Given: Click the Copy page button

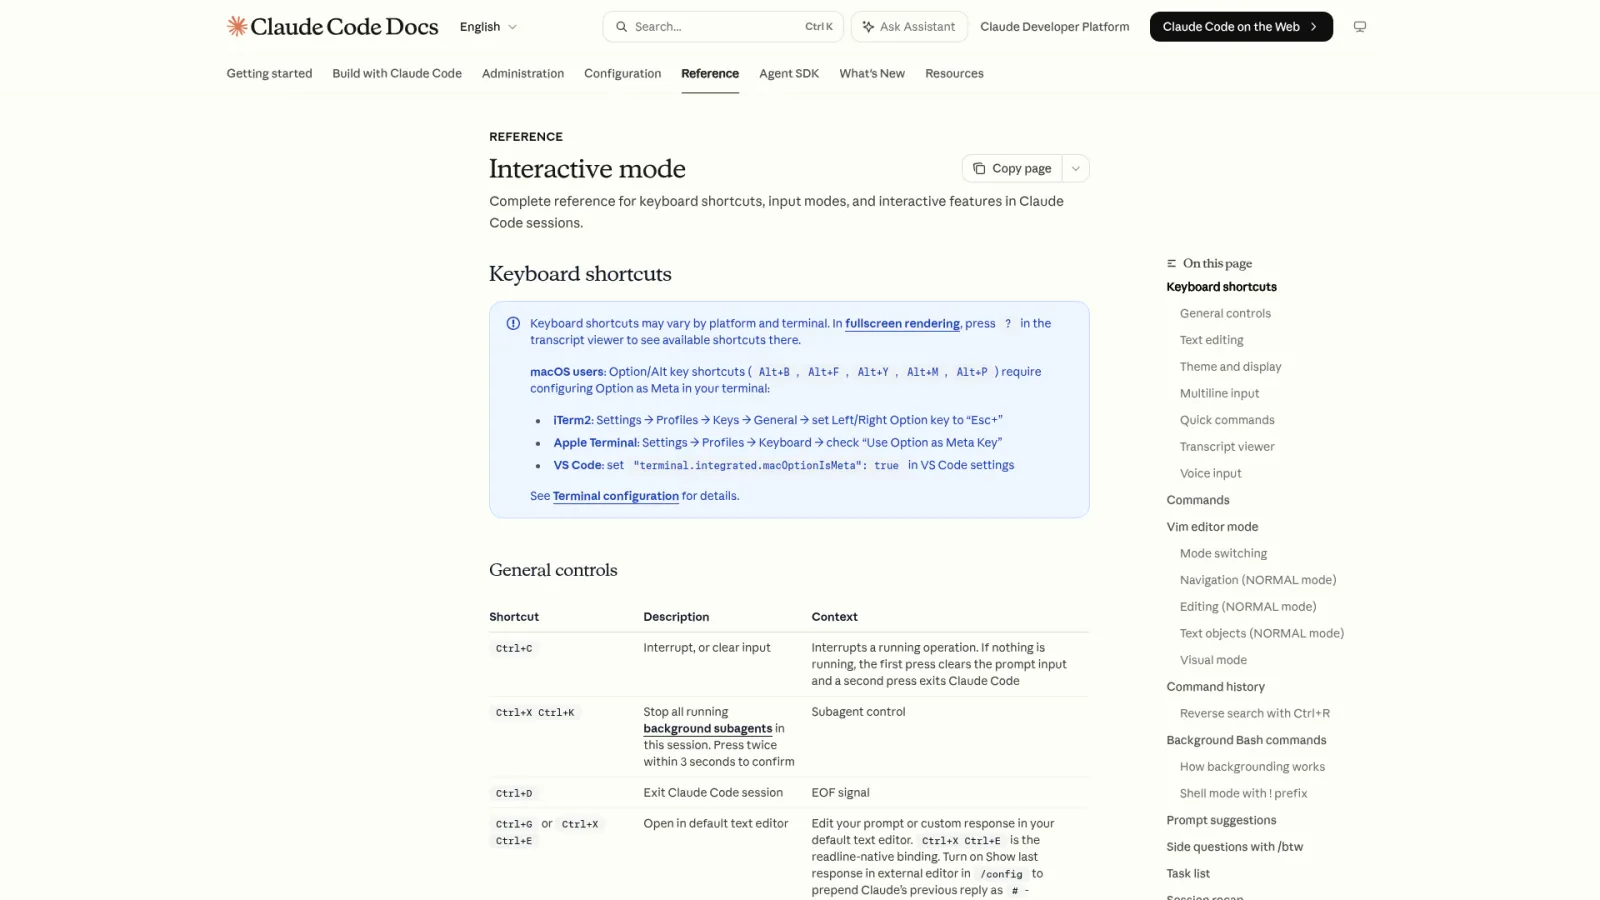Looking at the screenshot, I should pyautogui.click(x=1012, y=169).
